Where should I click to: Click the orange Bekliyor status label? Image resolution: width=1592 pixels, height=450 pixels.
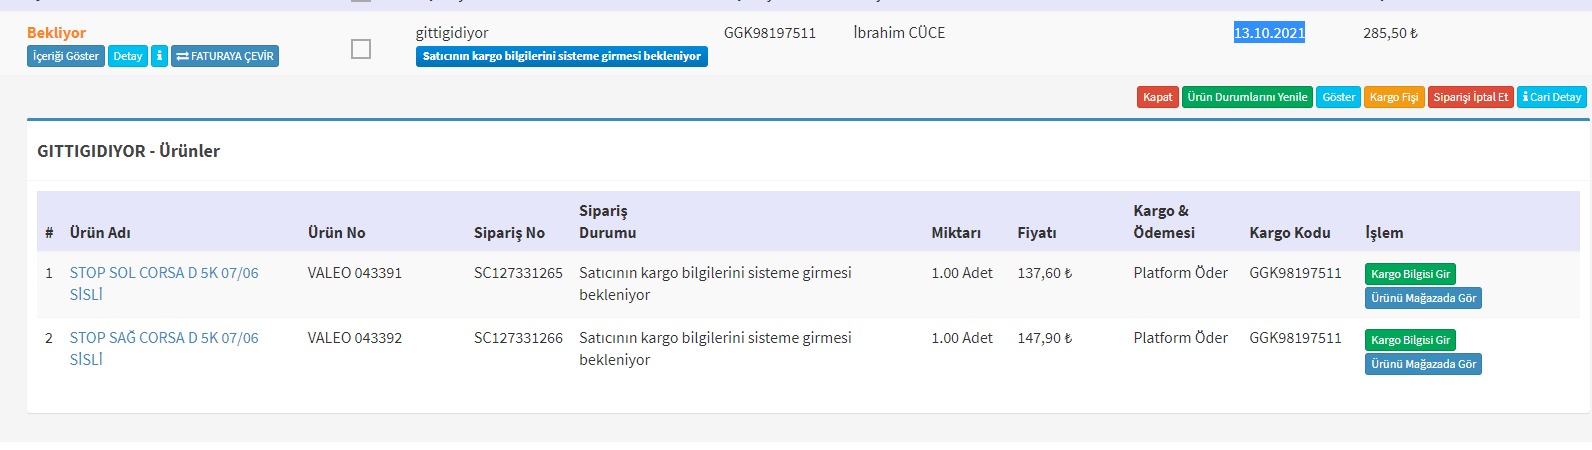pos(57,33)
